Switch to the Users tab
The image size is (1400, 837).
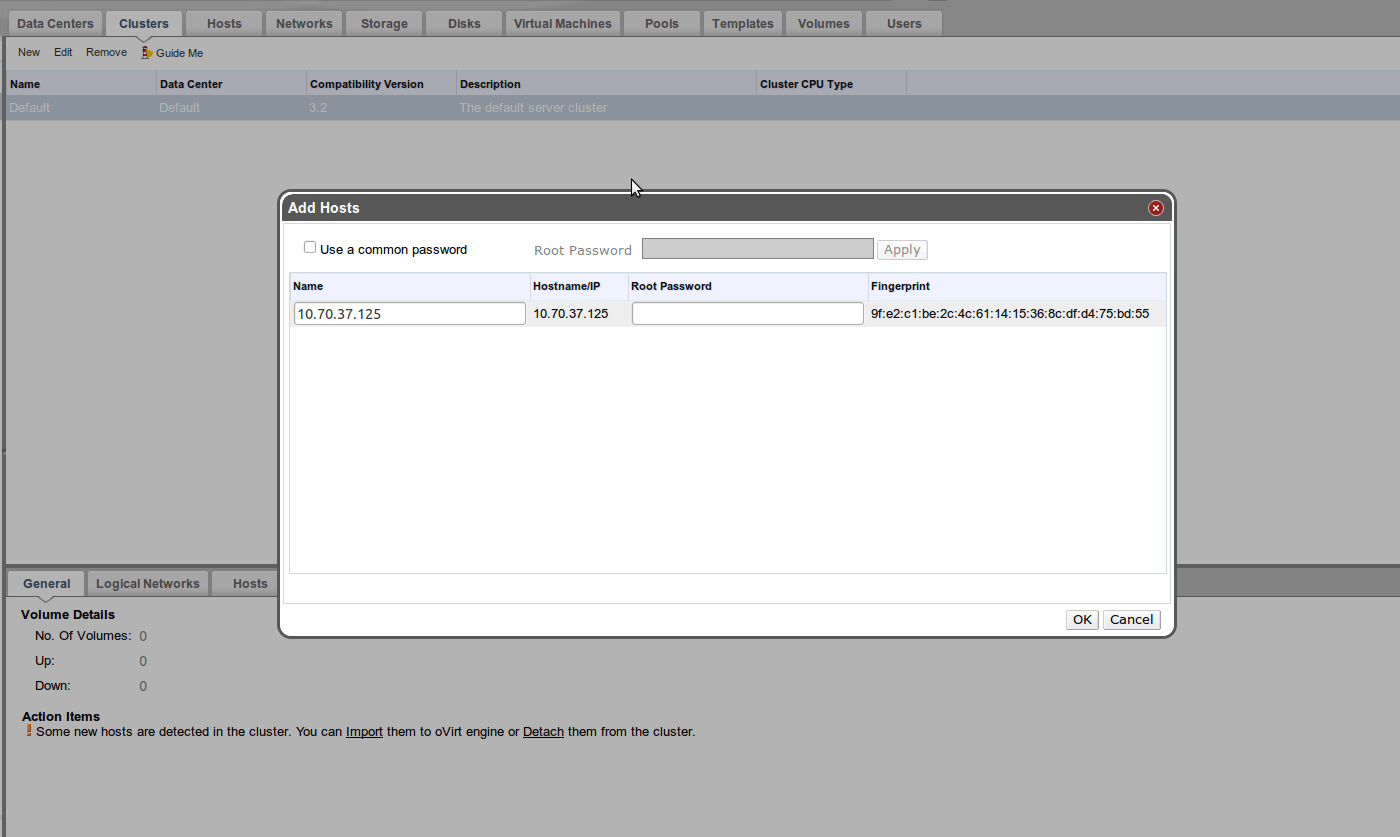904,23
